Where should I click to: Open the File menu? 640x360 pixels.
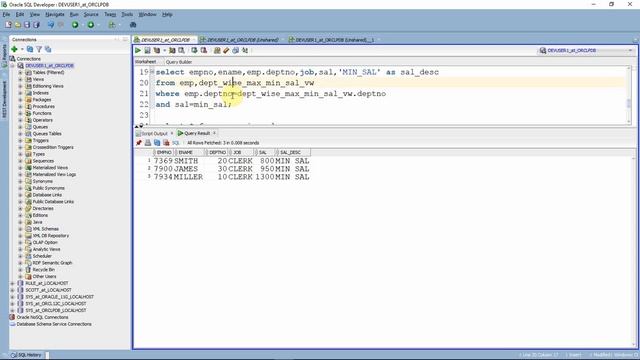6,14
